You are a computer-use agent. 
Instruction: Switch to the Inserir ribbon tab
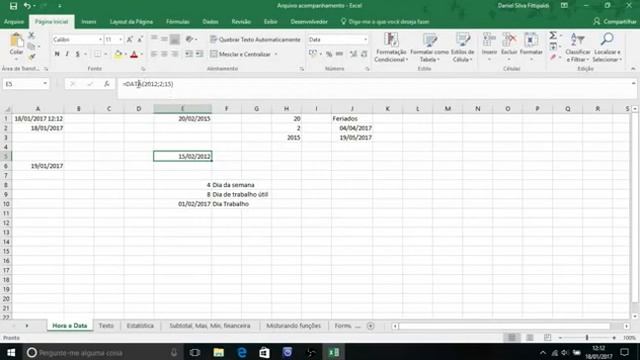[89, 22]
